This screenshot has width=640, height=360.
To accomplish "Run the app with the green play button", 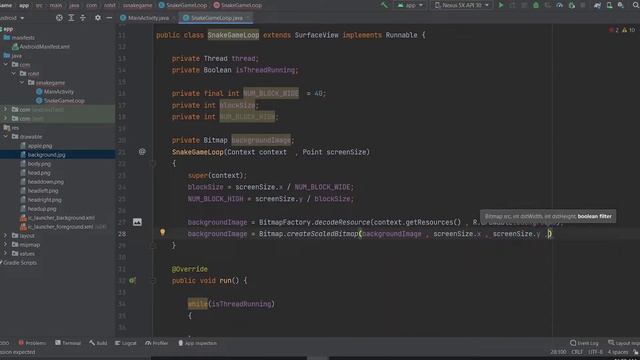I will pyautogui.click(x=501, y=5).
